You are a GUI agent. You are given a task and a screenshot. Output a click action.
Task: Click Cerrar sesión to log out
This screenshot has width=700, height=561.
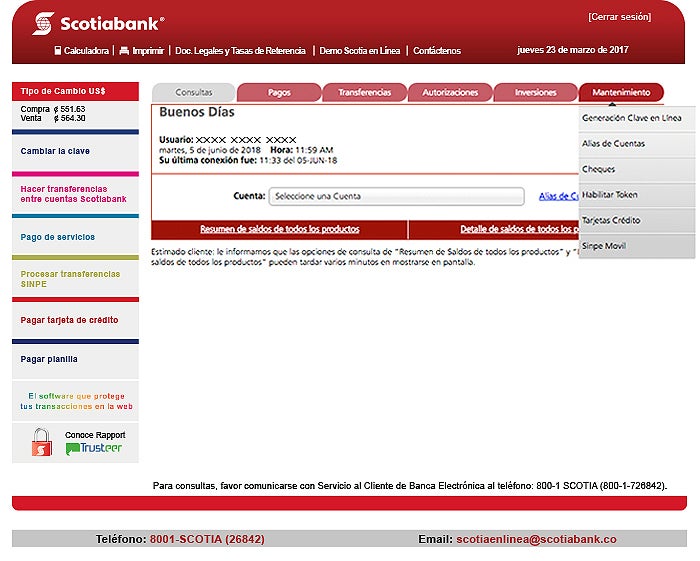pyautogui.click(x=619, y=17)
